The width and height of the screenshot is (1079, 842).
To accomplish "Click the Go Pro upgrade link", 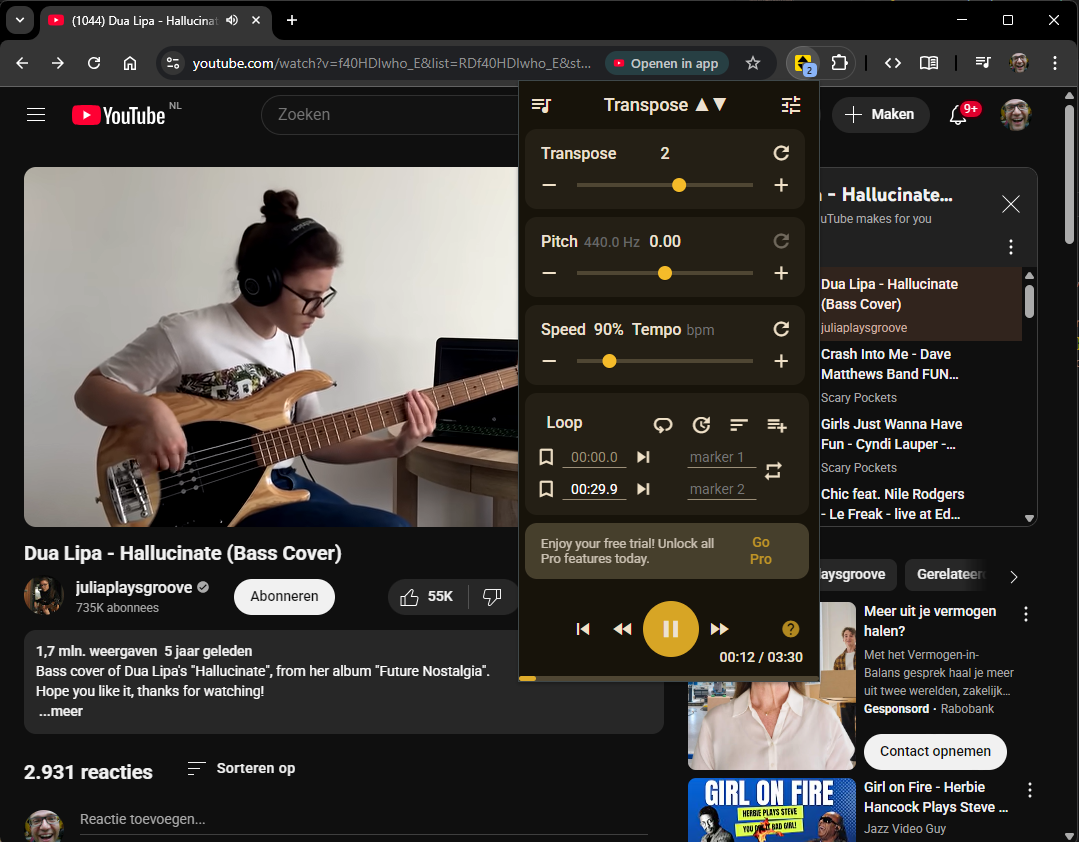I will click(x=761, y=551).
